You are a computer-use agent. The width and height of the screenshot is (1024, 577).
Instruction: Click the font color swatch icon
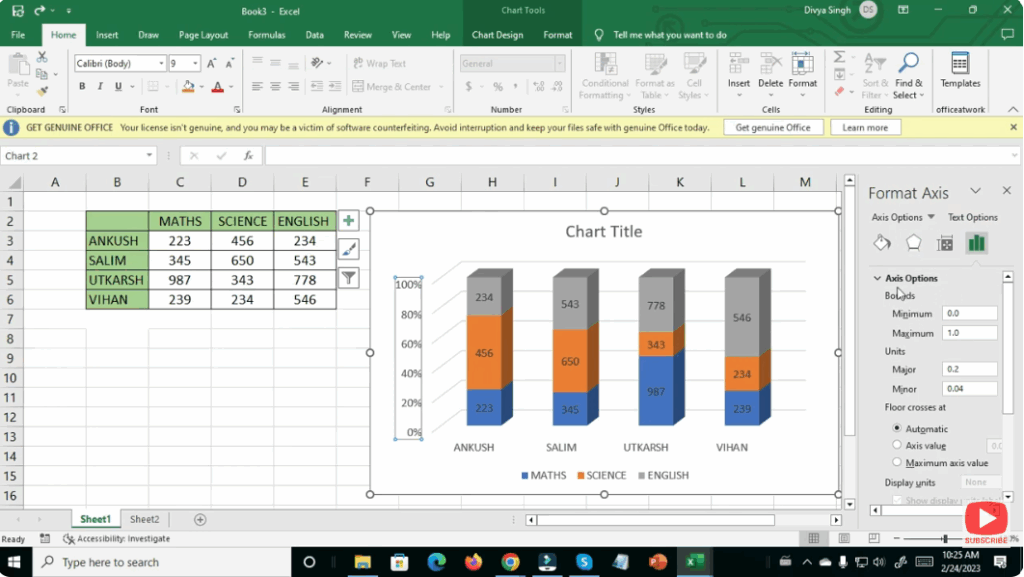pyautogui.click(x=217, y=87)
